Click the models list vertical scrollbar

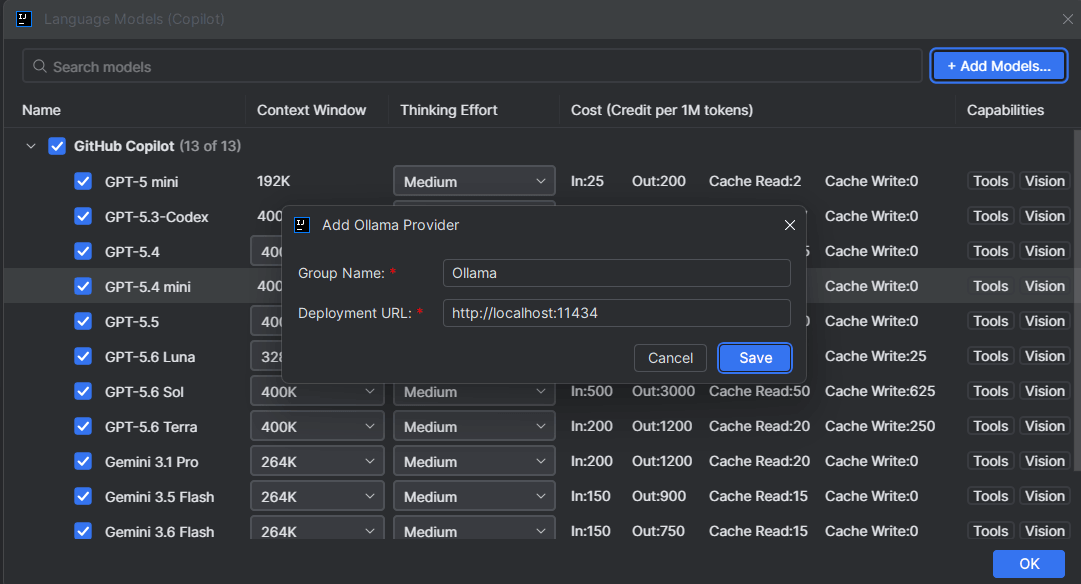click(x=1077, y=300)
